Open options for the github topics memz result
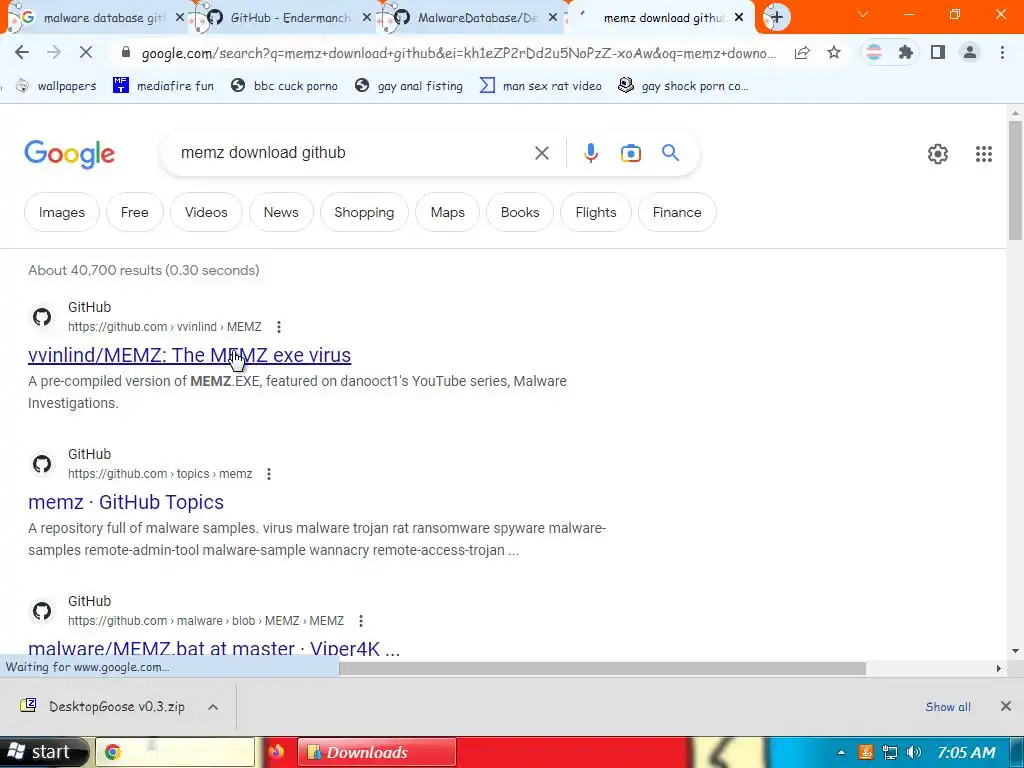The height and width of the screenshot is (768, 1024). [x=269, y=474]
